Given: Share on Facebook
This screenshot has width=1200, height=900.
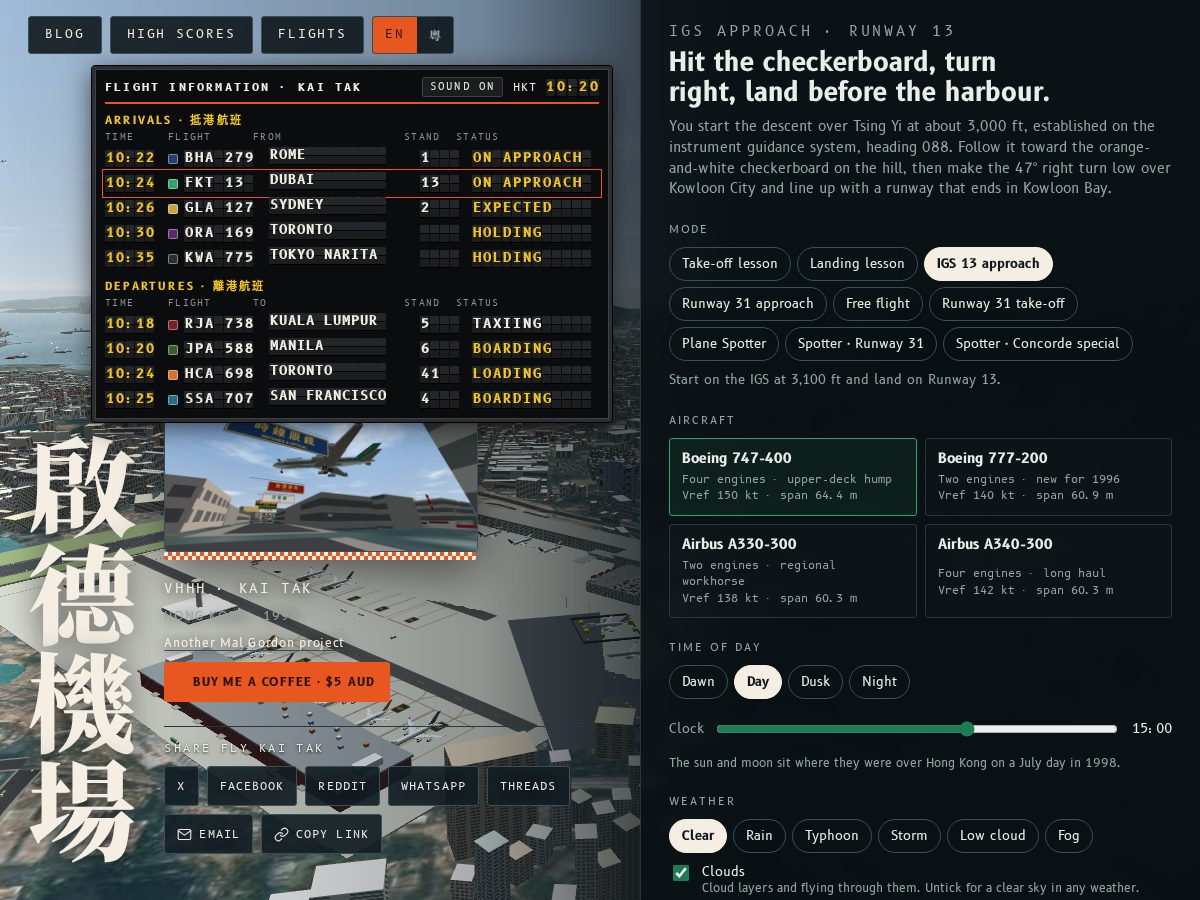Looking at the screenshot, I should [x=252, y=786].
